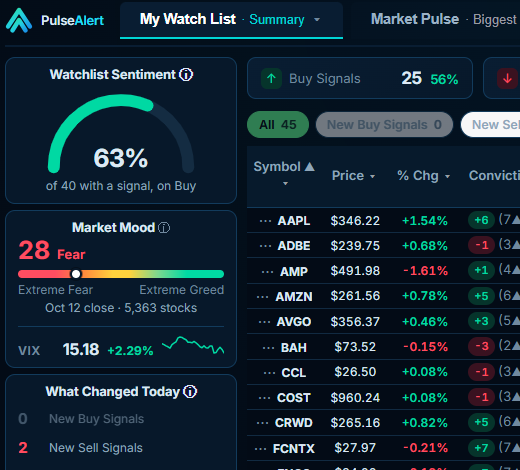The height and width of the screenshot is (470, 520).
Task: Select the All 45 filter pill
Action: (x=278, y=125)
